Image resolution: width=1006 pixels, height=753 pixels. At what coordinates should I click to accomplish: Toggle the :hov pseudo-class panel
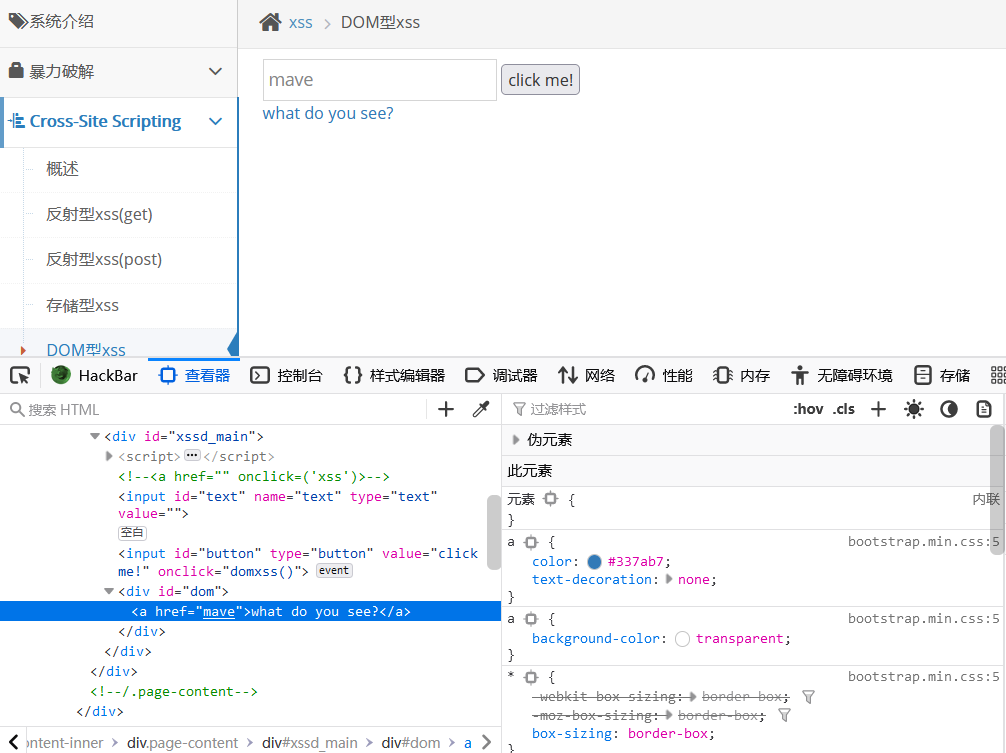coord(807,409)
